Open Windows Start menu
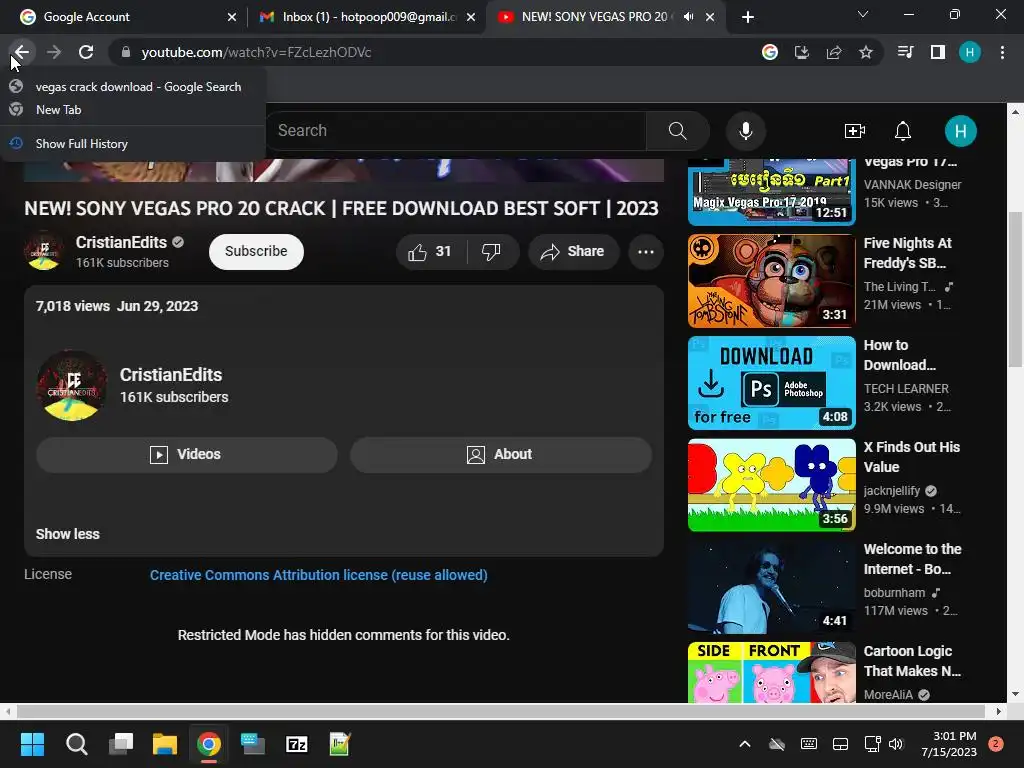Viewport: 1024px width, 768px height. (x=32, y=744)
